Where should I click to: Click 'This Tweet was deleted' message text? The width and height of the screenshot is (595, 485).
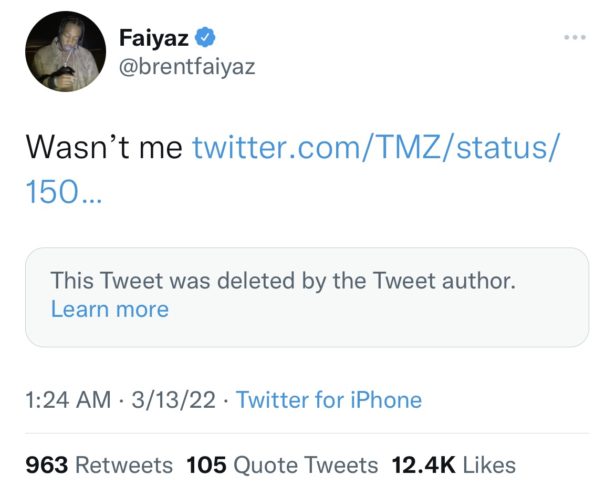[283, 280]
